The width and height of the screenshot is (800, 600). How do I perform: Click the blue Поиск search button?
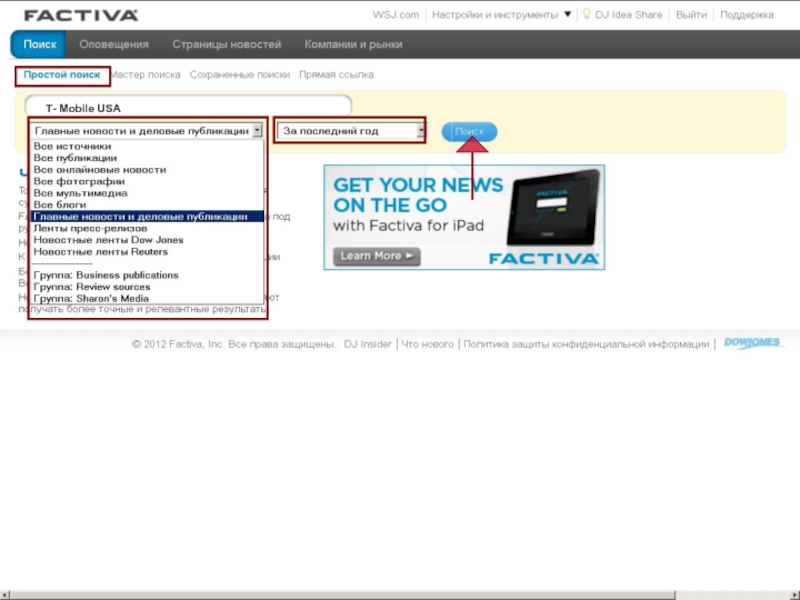pos(469,132)
